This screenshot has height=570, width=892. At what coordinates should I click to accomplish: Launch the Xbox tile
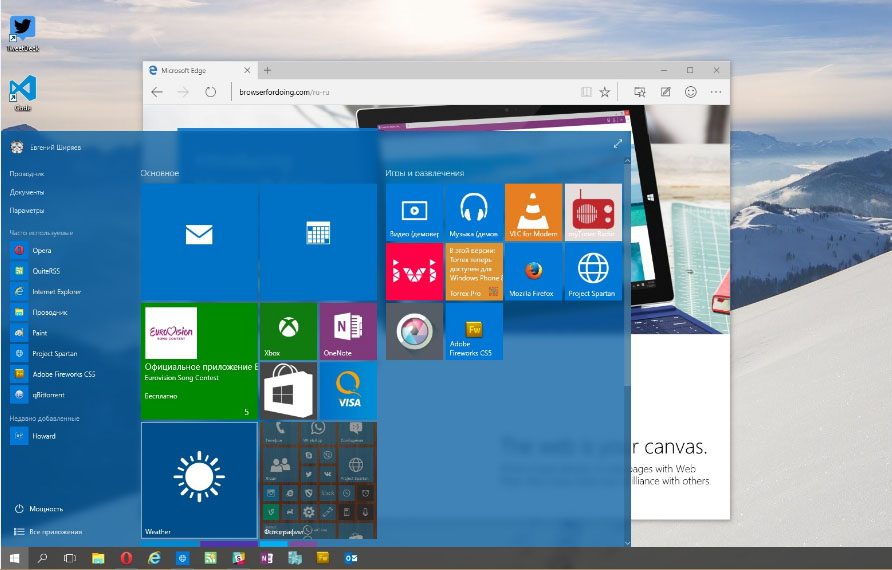[288, 331]
